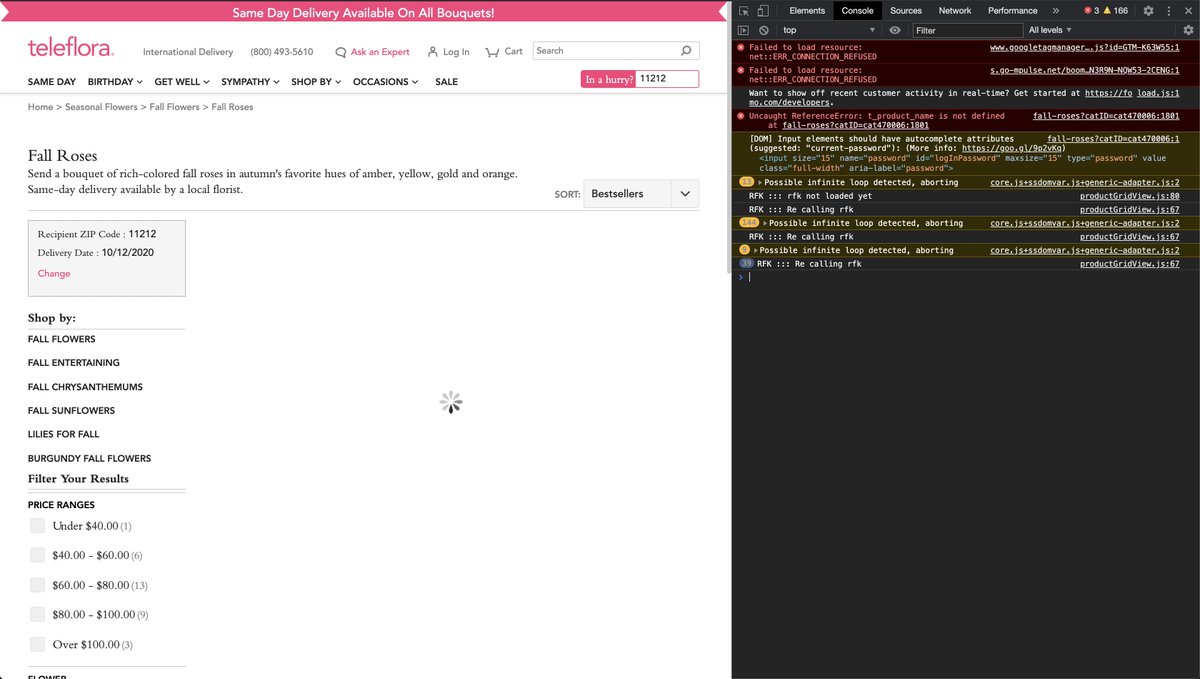Switch to the Sources tab
Viewport: 1200px width, 679px height.
[x=906, y=11]
